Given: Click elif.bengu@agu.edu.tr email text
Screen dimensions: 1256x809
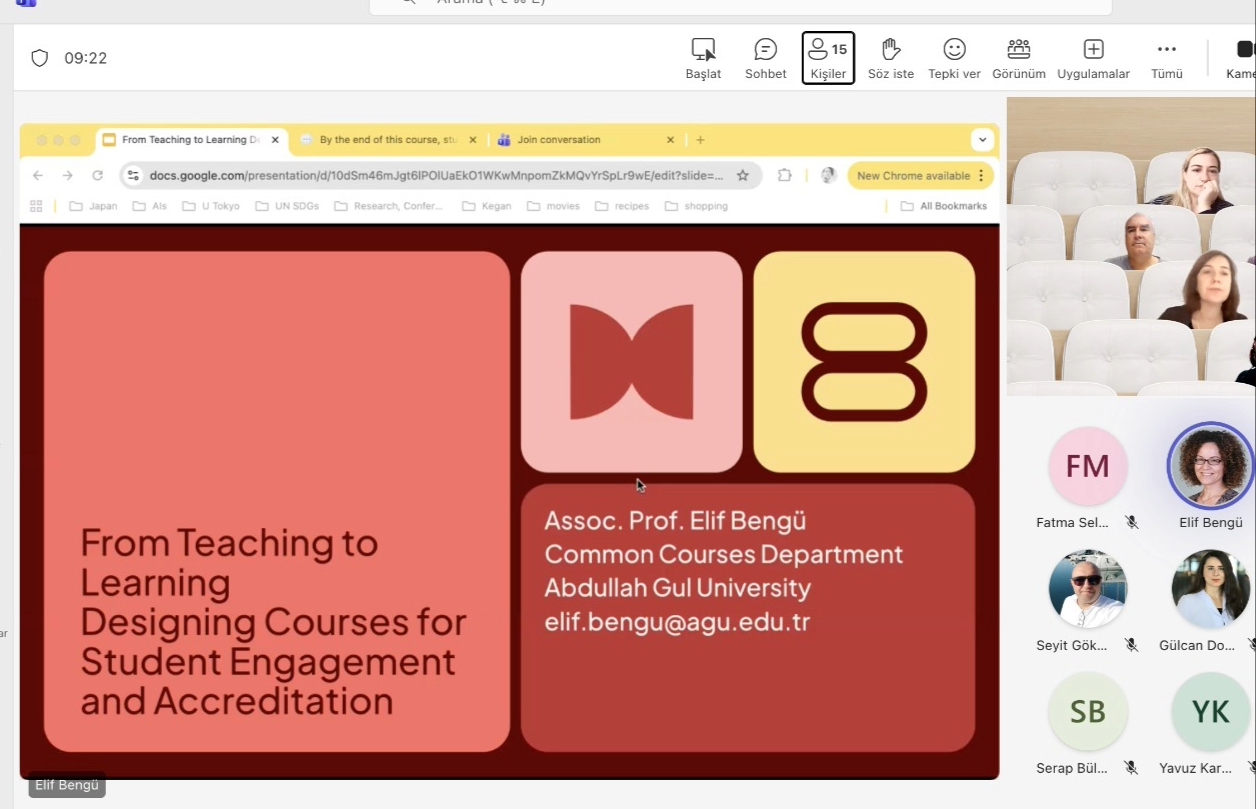Looking at the screenshot, I should pos(677,621).
